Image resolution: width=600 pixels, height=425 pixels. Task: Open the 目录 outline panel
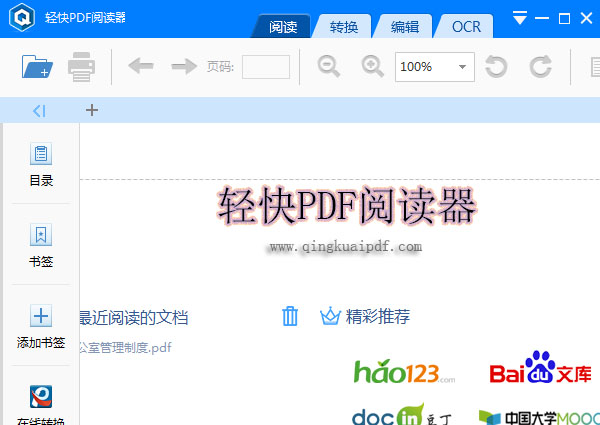(x=41, y=164)
